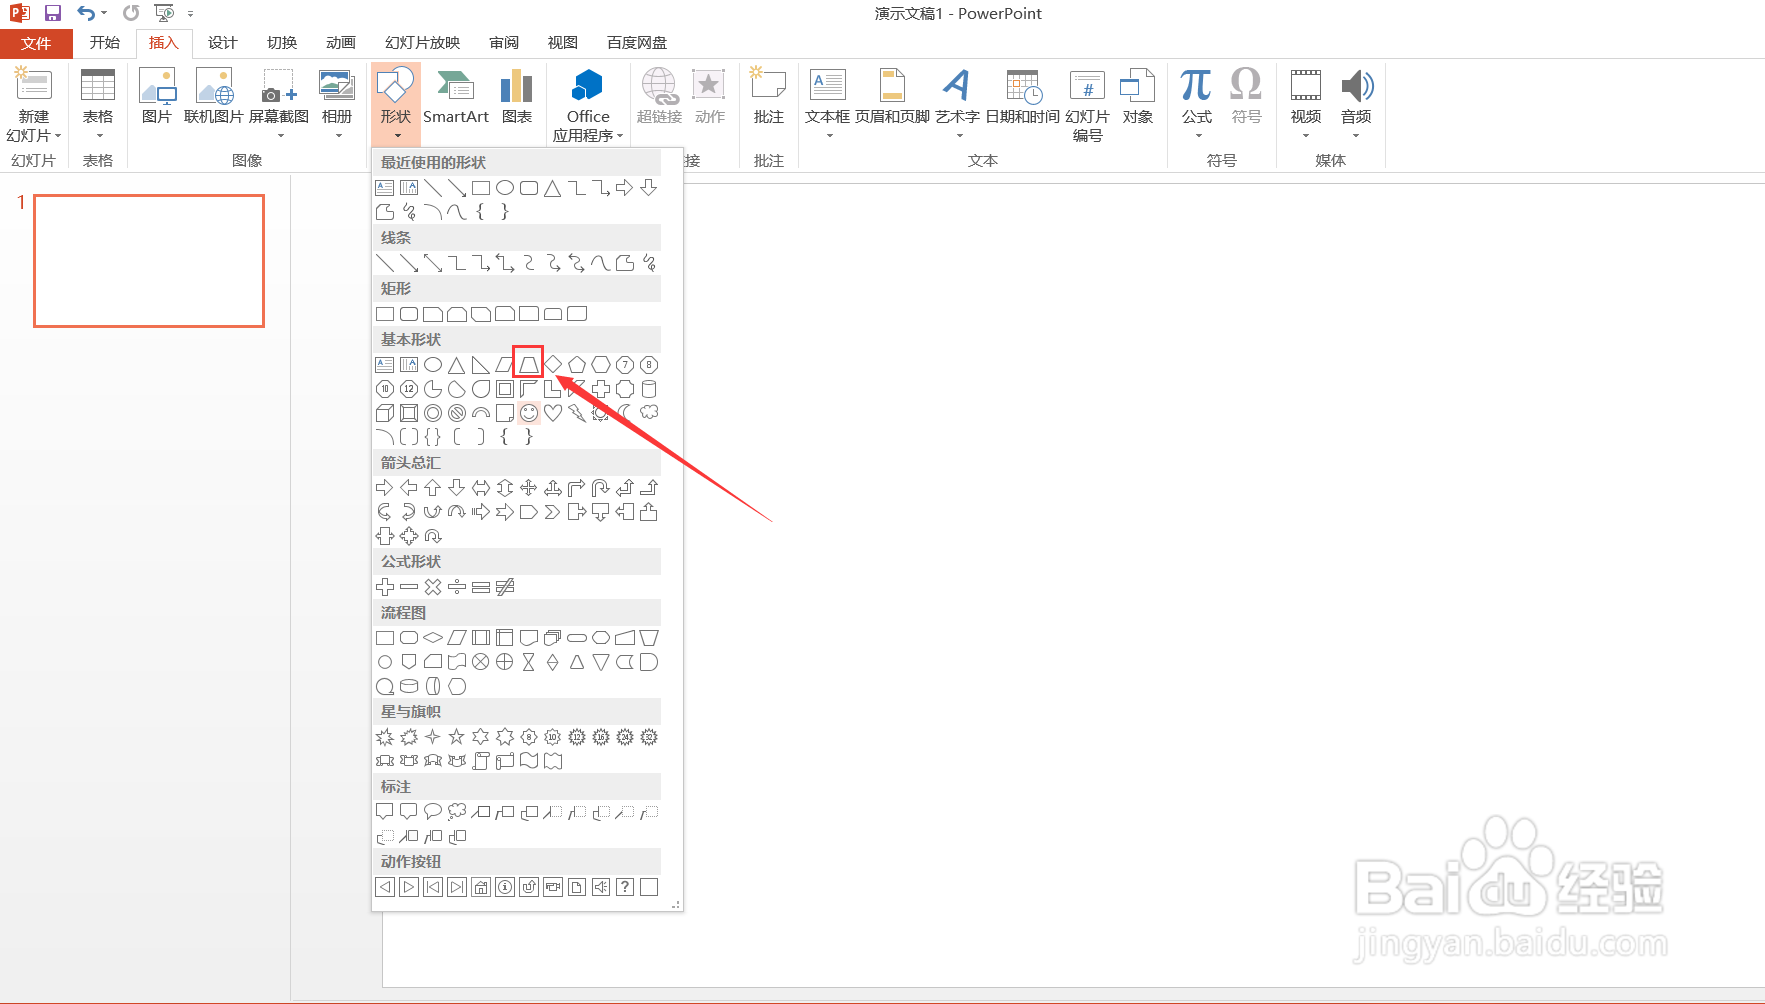Choose the cube shape
Viewport: 1765px width, 1004px height.
coord(385,413)
